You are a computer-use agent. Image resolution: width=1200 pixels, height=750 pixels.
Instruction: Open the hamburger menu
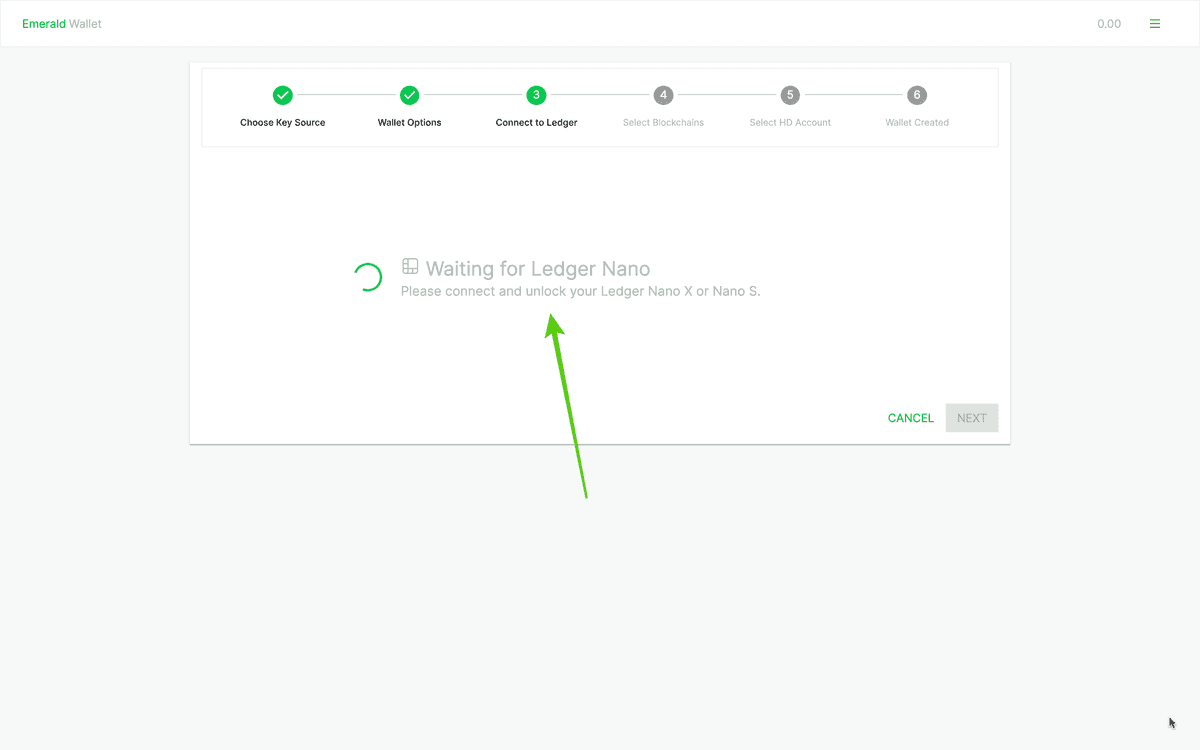tap(1155, 23)
